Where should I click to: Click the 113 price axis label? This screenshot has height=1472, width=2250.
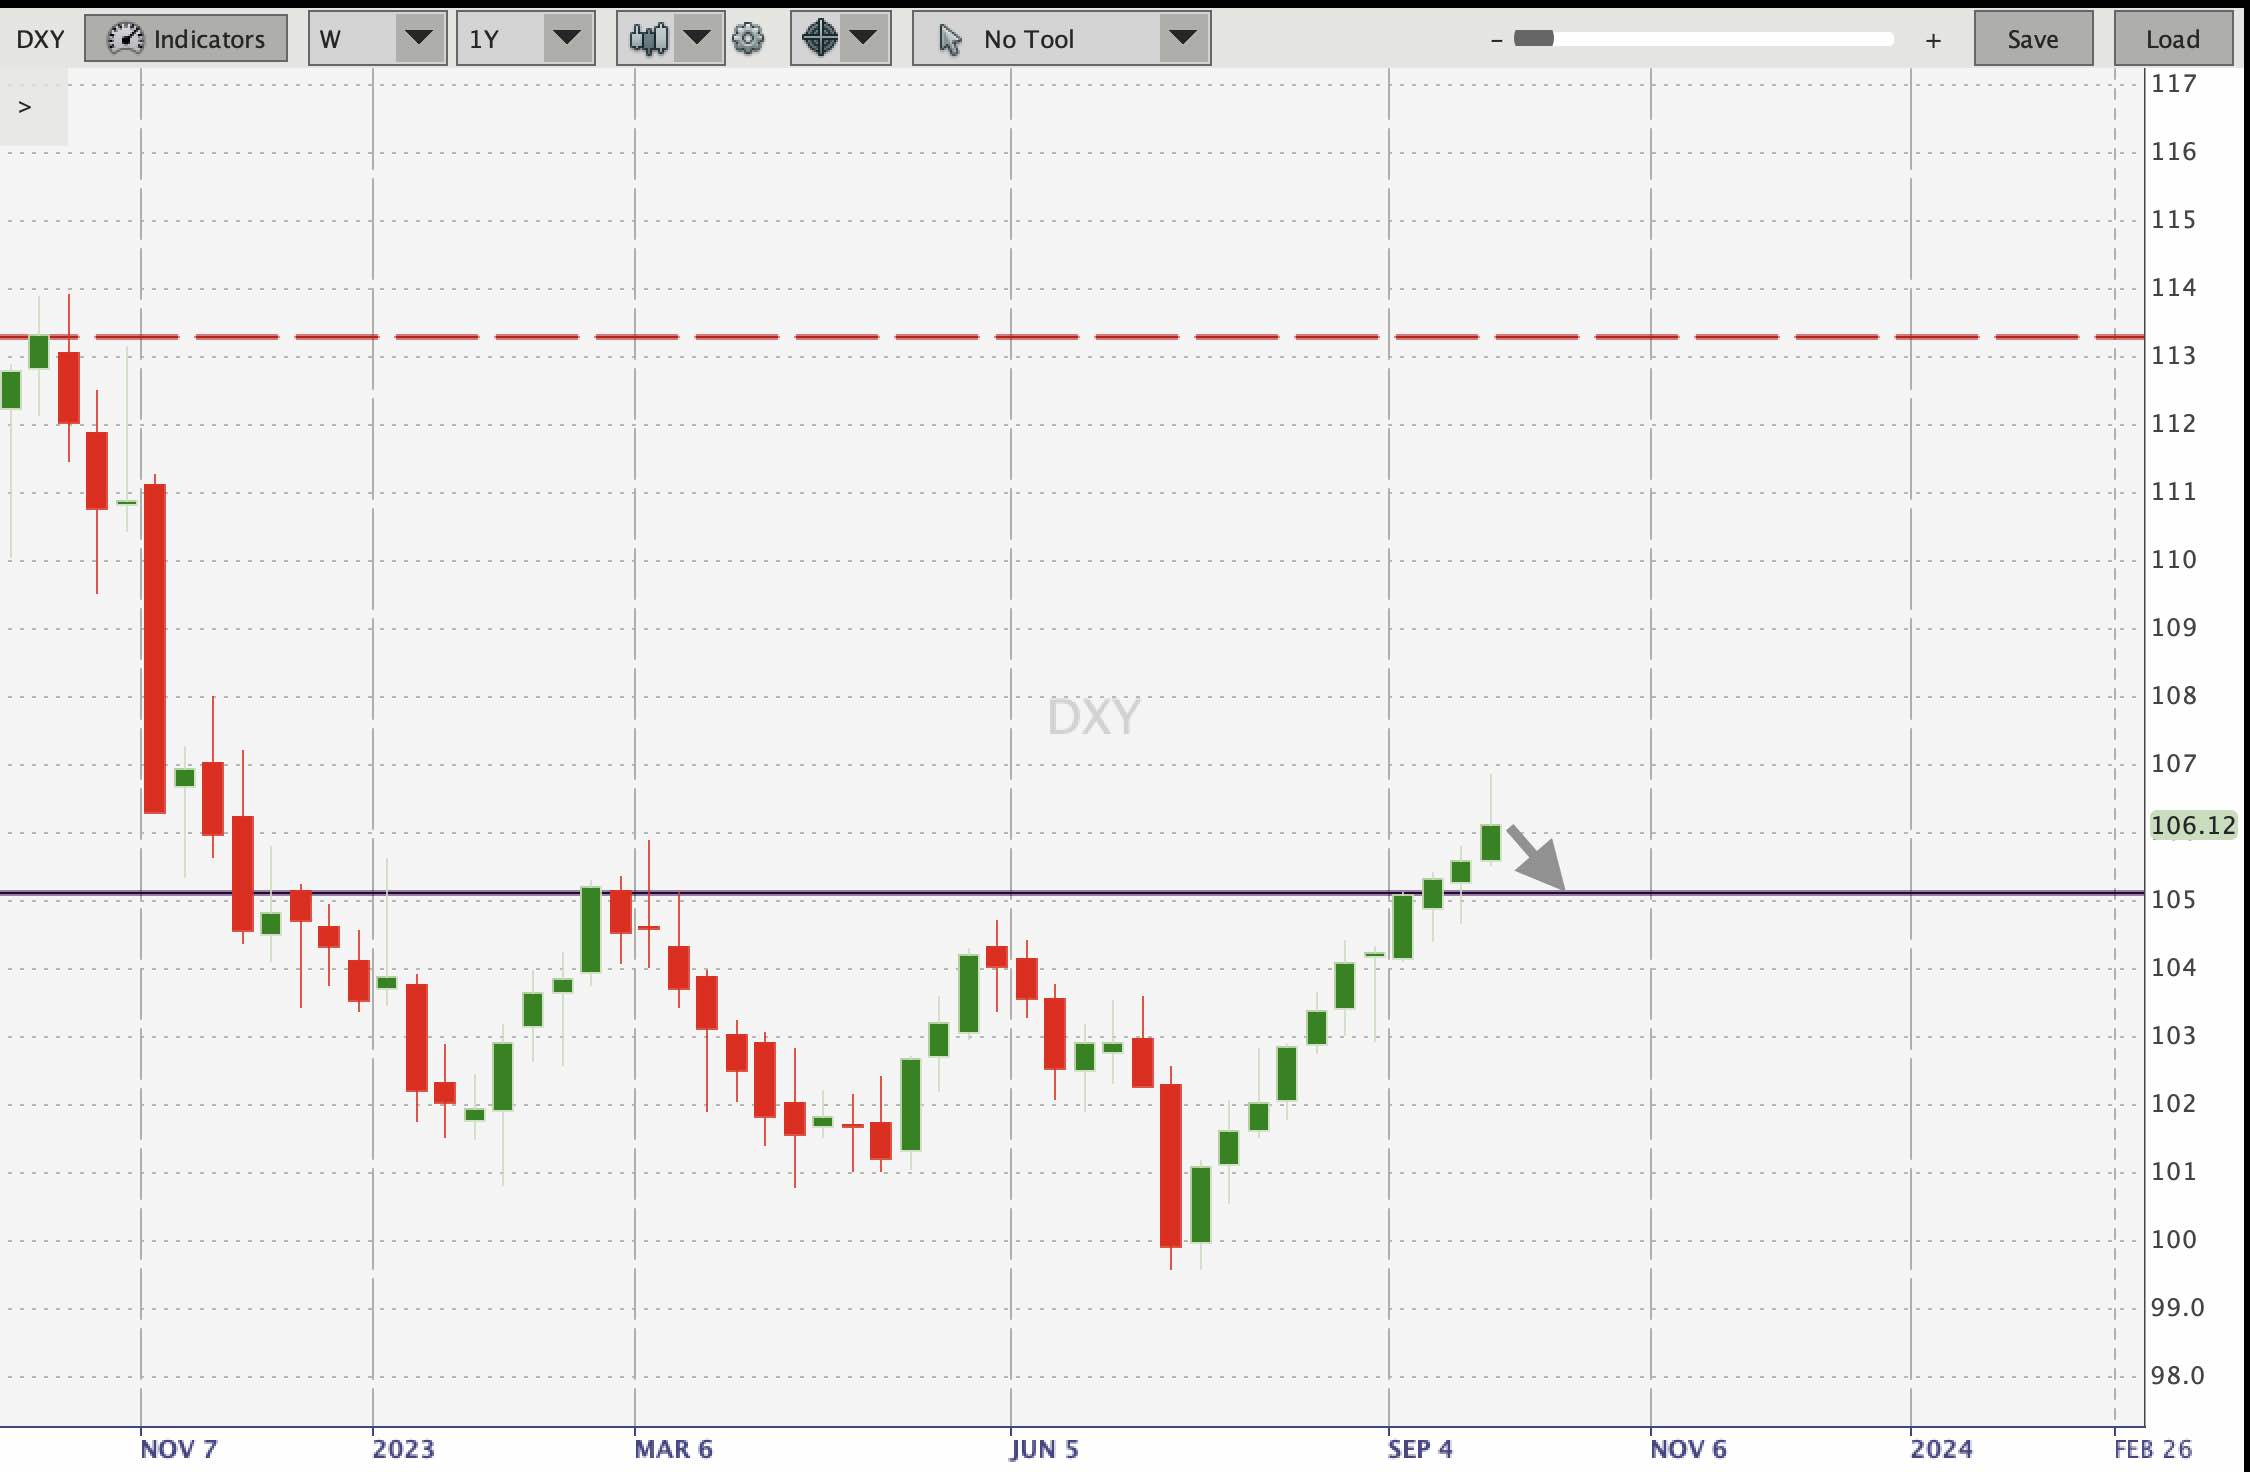(2174, 356)
